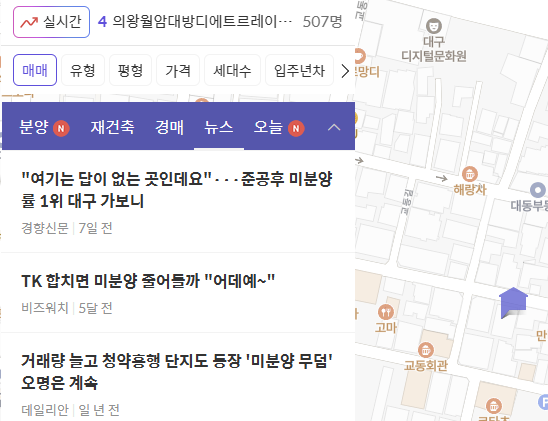
Task: Show more filters with right chevron
Action: tap(345, 71)
